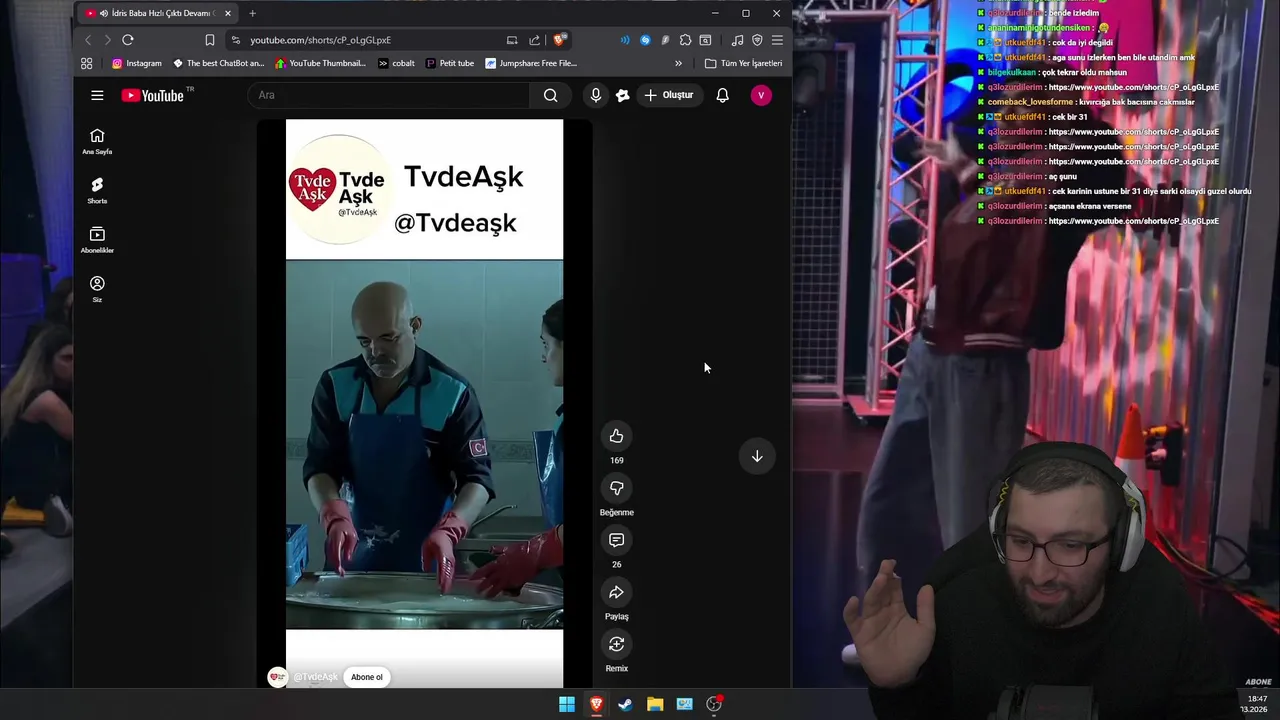This screenshot has width=1280, height=720.
Task: Focus the YouTube Ara search field
Action: (x=390, y=95)
